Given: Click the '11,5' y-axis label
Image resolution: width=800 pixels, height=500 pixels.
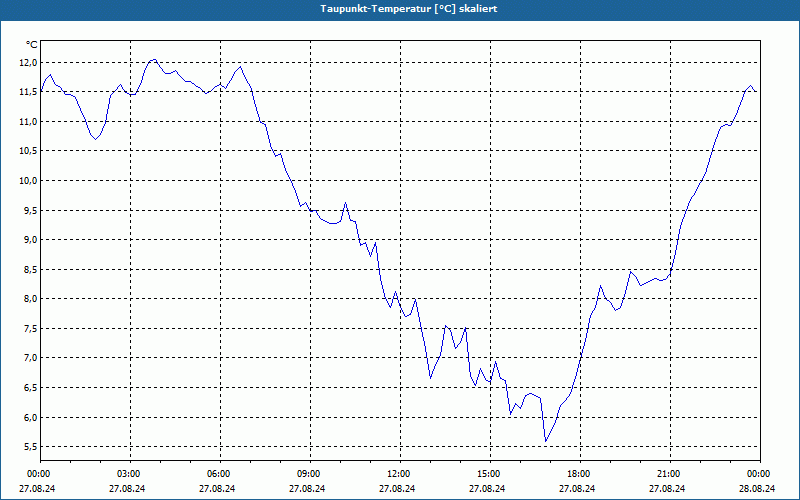Looking at the screenshot, I should coord(28,92).
